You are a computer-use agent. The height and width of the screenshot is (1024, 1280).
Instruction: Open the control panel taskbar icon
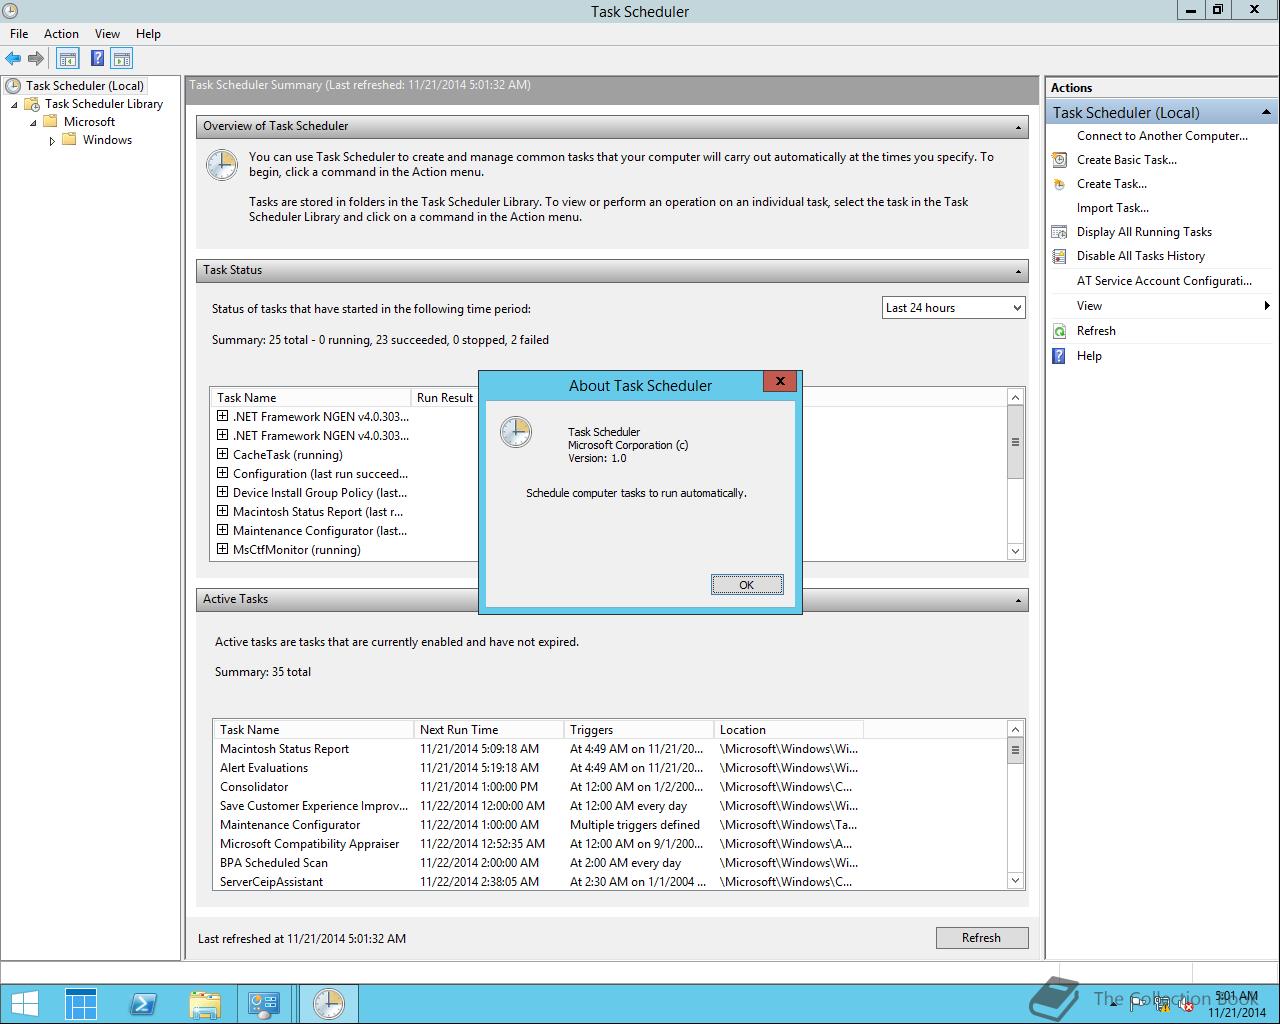click(x=264, y=1004)
